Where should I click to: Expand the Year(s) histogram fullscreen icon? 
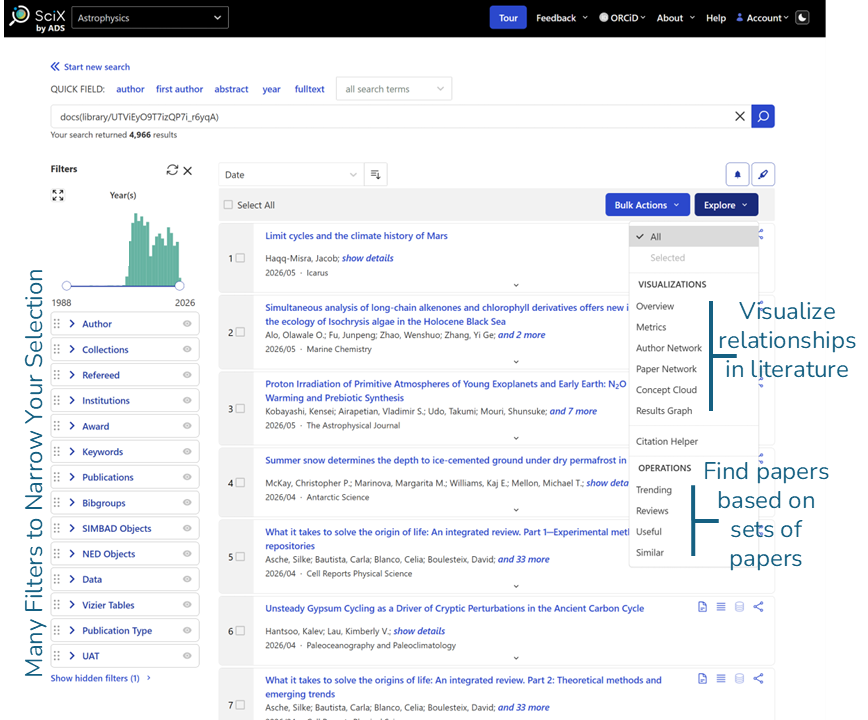58,195
